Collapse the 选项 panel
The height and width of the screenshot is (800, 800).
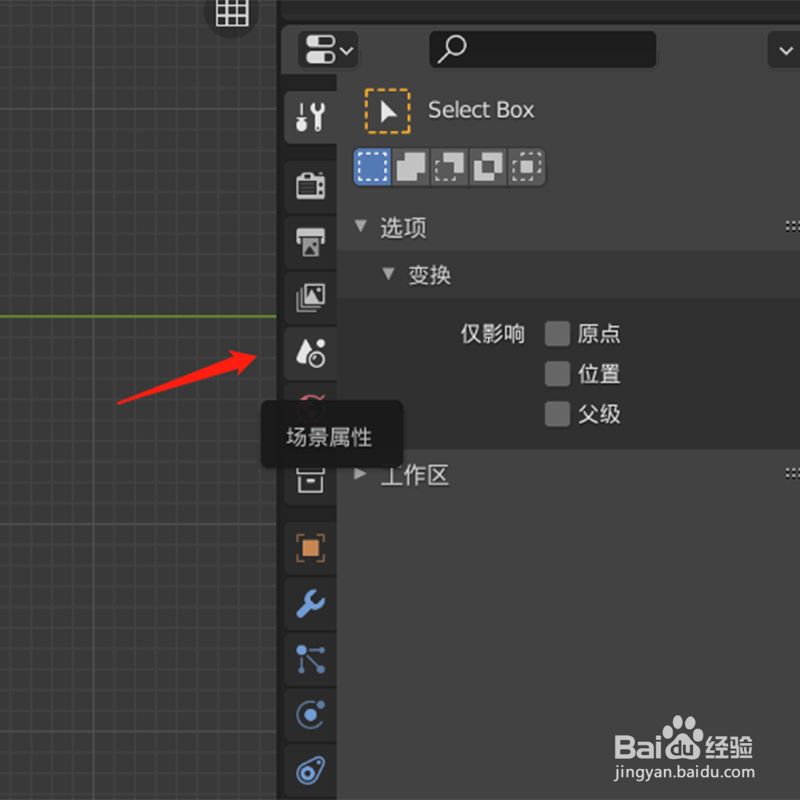point(361,226)
